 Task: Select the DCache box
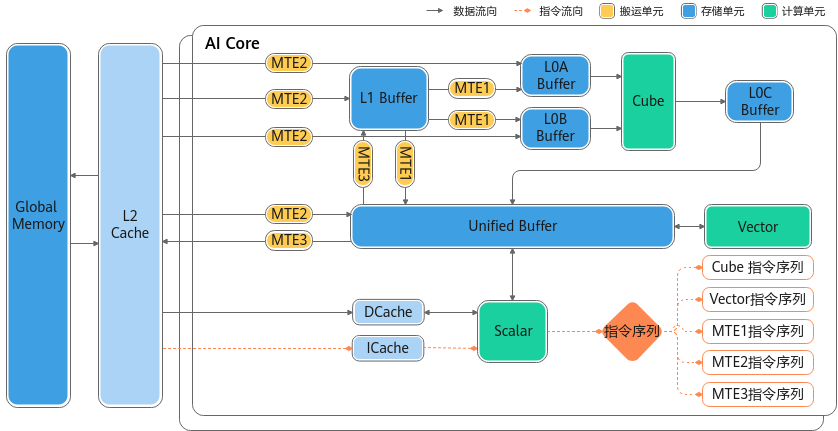(388, 312)
